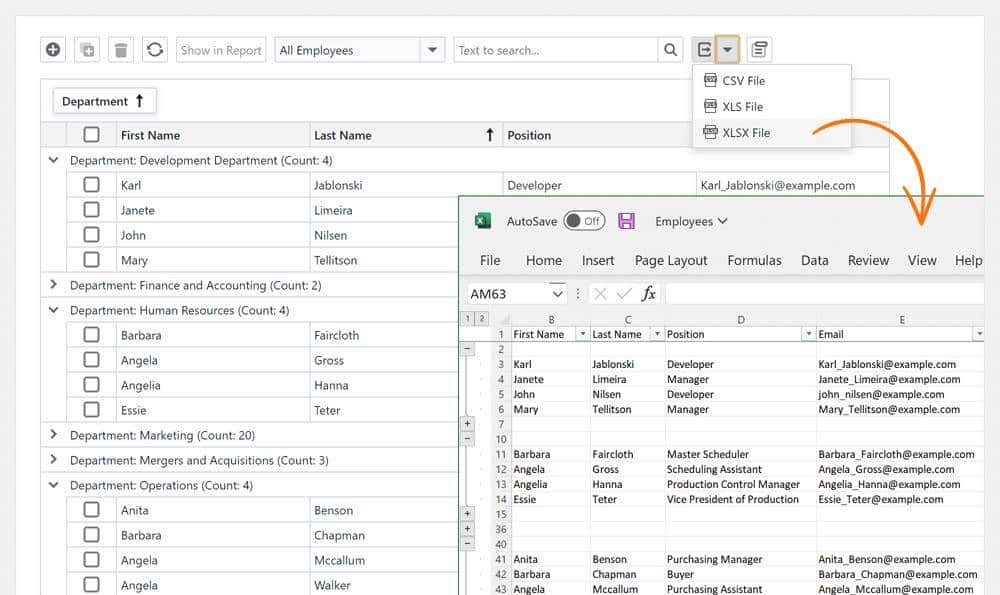
Task: Click the rightmost toolbar column chooser icon
Action: [760, 50]
